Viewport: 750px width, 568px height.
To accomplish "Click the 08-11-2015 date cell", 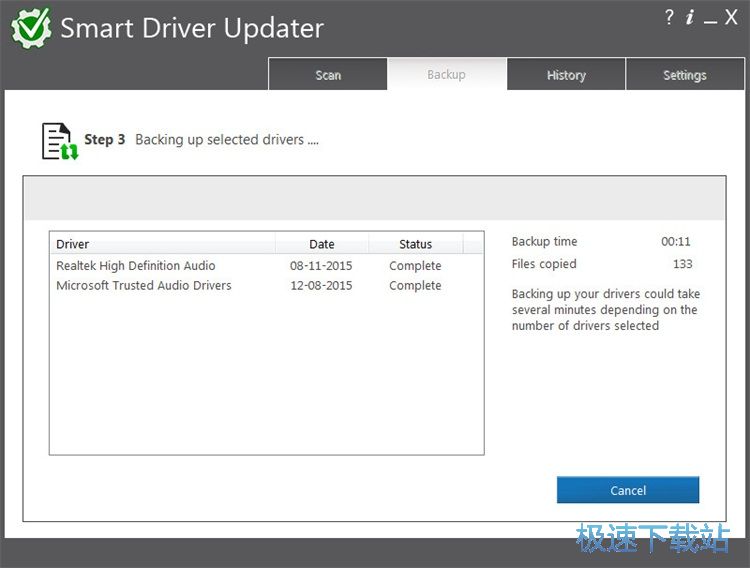I will (321, 266).
